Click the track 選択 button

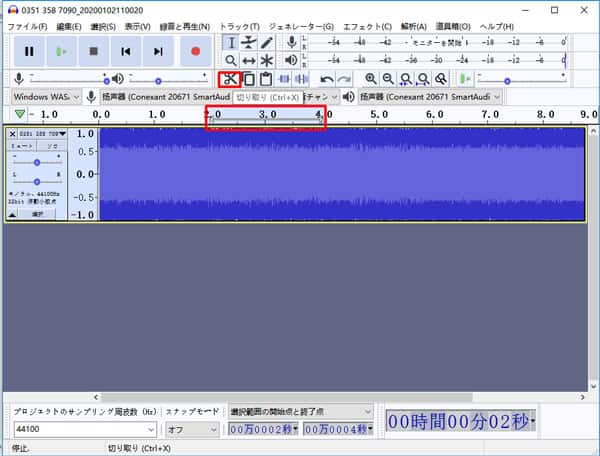click(38, 215)
